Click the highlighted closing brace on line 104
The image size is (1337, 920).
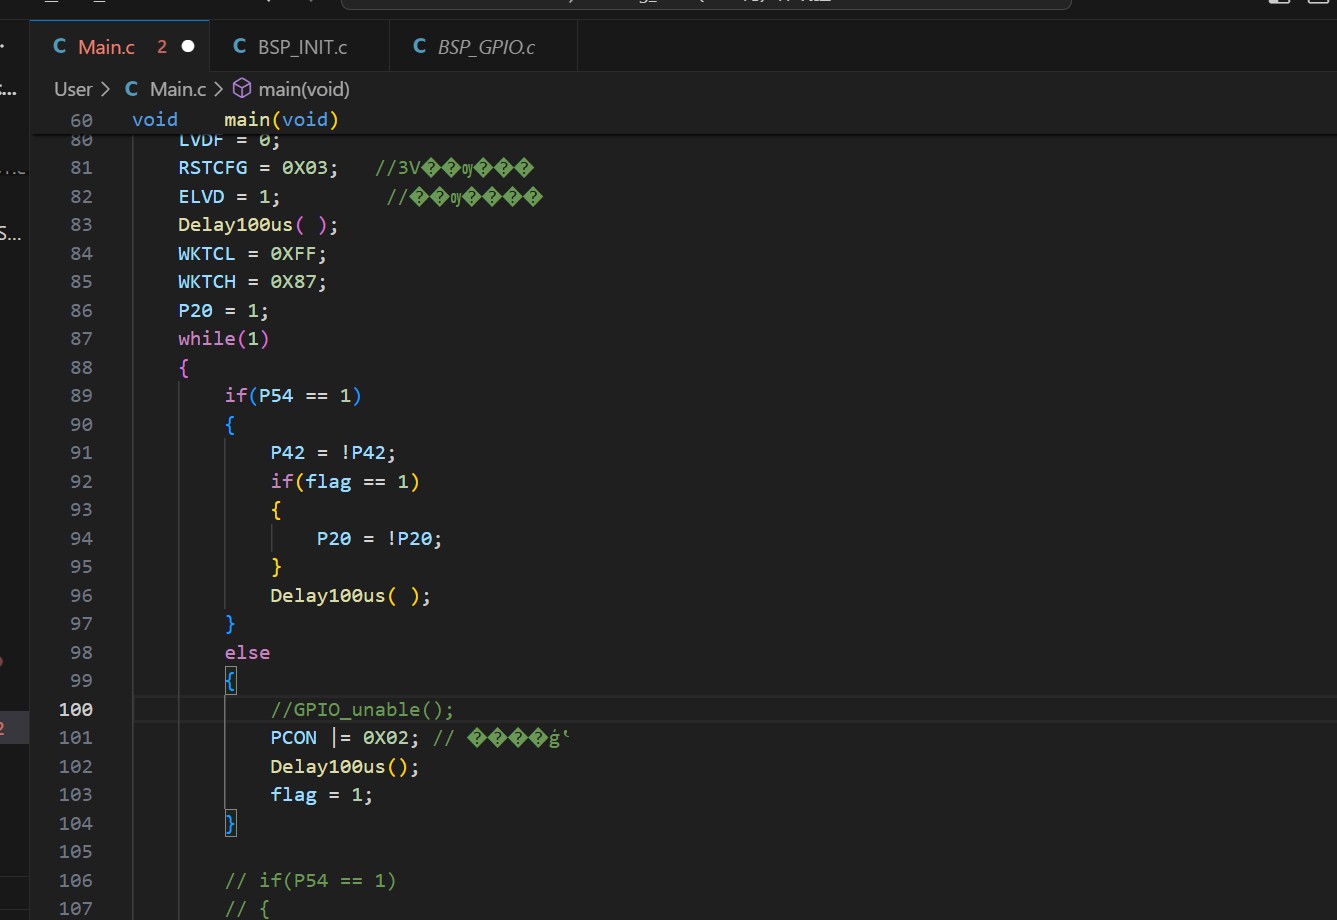(230, 823)
